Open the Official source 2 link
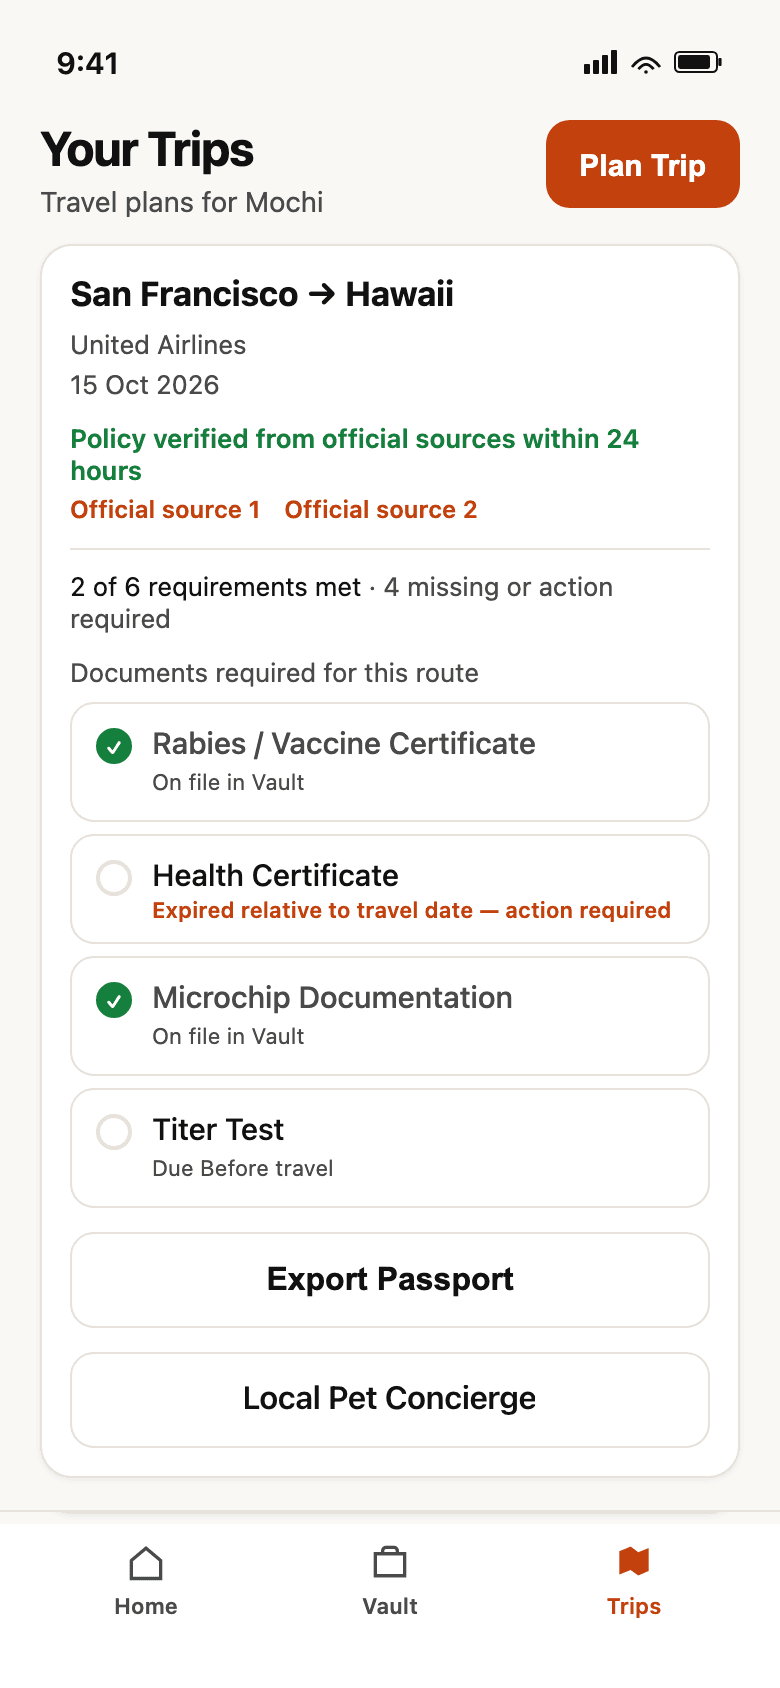780x1688 pixels. click(381, 510)
